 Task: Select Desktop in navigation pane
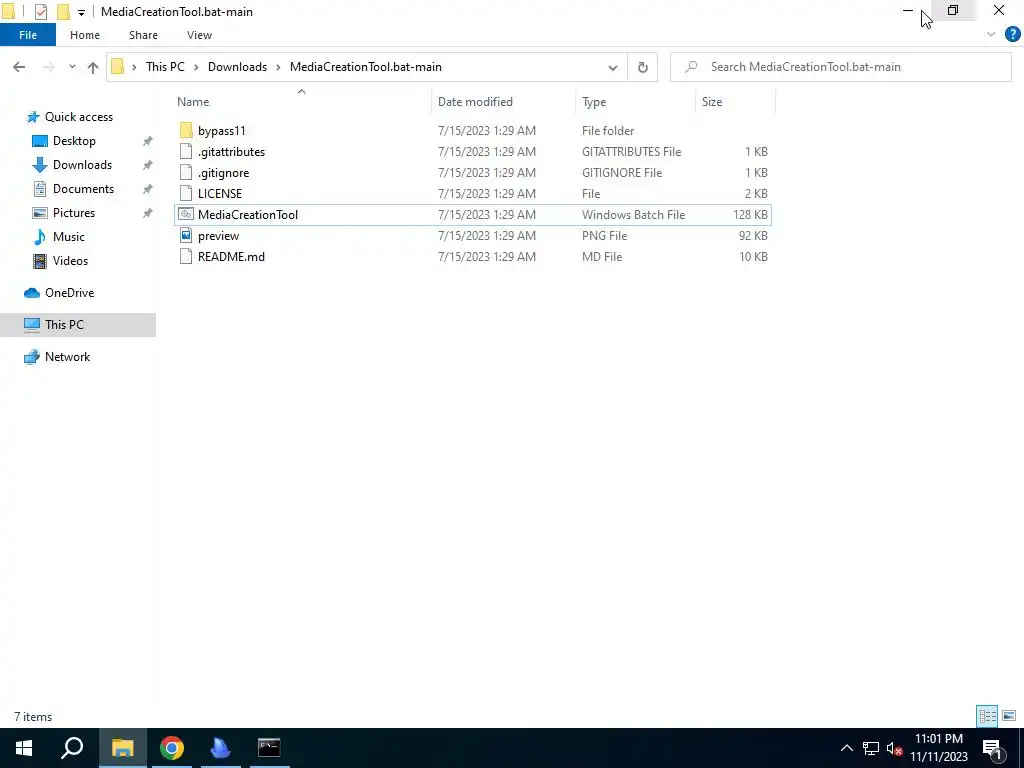pos(74,141)
